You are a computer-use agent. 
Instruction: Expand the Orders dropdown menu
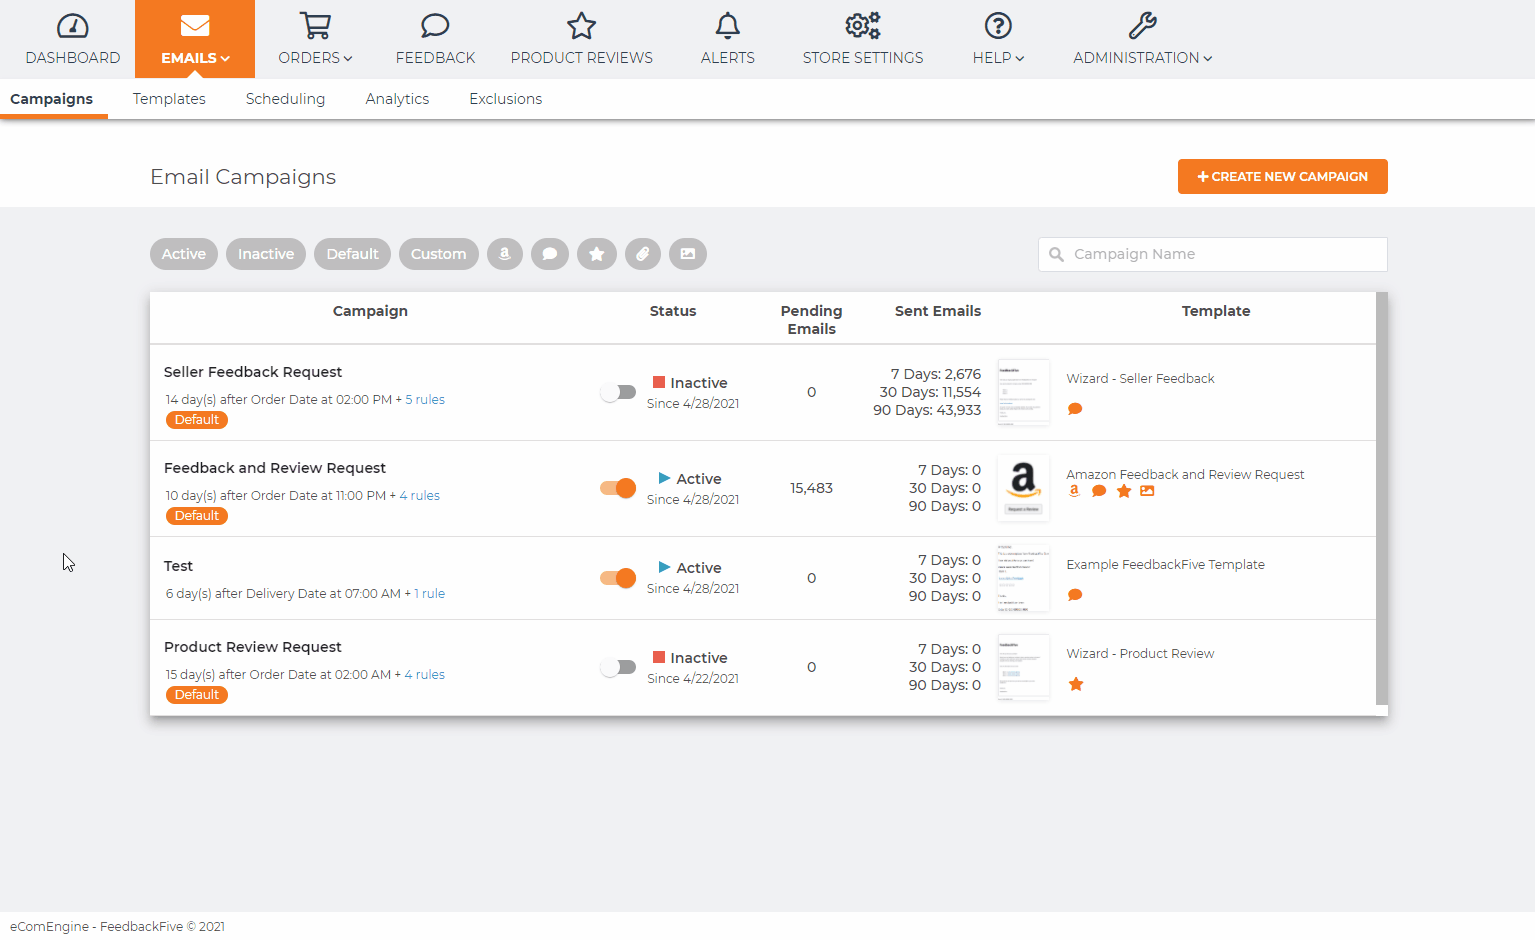pos(315,39)
